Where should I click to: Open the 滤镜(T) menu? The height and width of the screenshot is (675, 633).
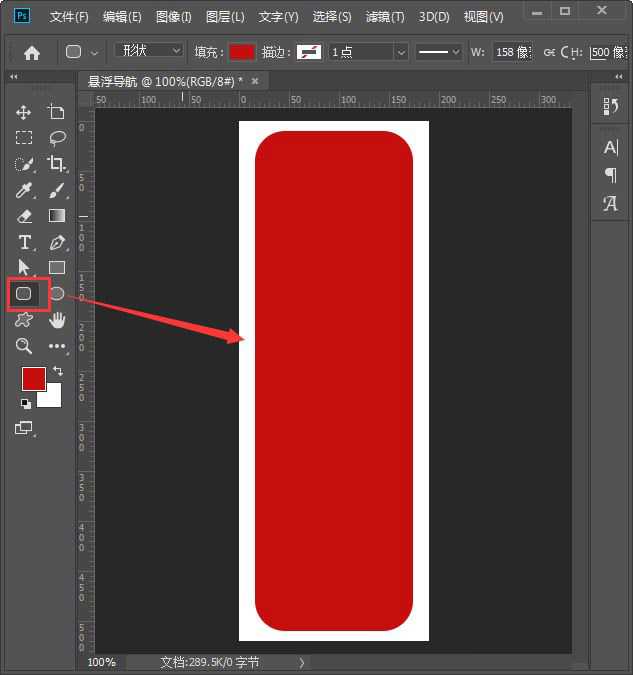click(385, 17)
